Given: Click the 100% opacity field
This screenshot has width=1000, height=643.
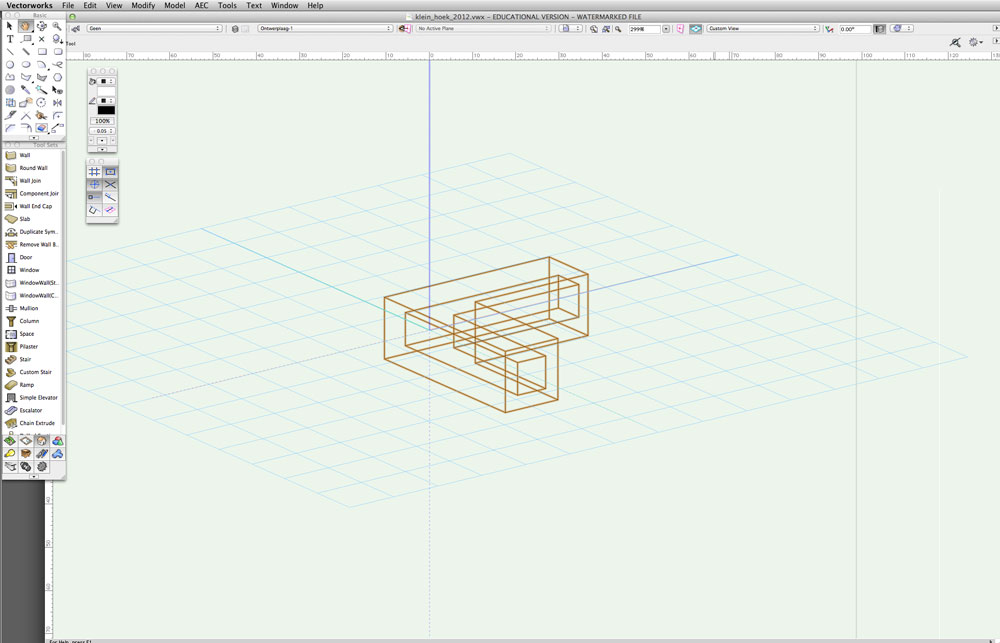Looking at the screenshot, I should point(102,121).
